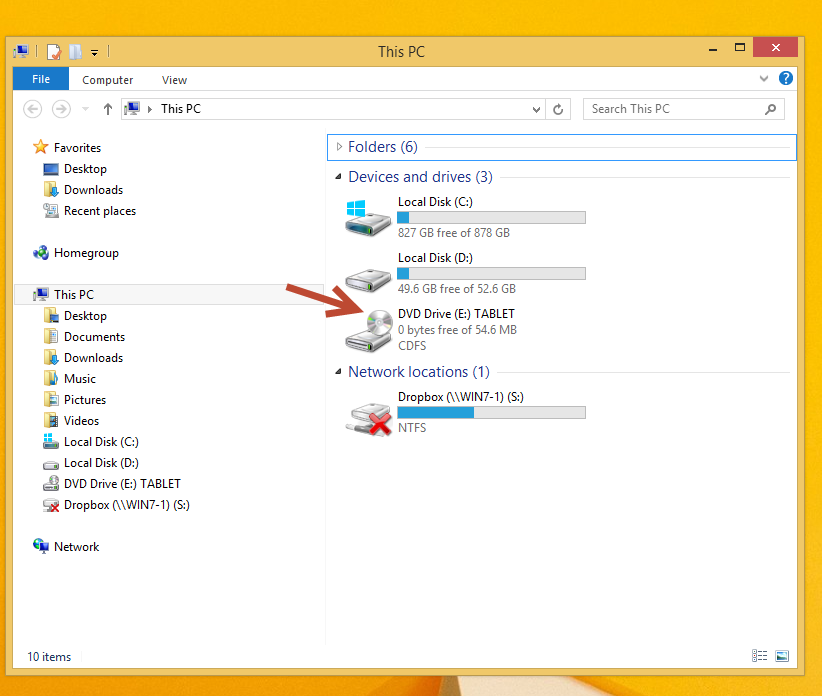Click This PC in address bar
Viewport: 822px width, 696px height.
181,109
